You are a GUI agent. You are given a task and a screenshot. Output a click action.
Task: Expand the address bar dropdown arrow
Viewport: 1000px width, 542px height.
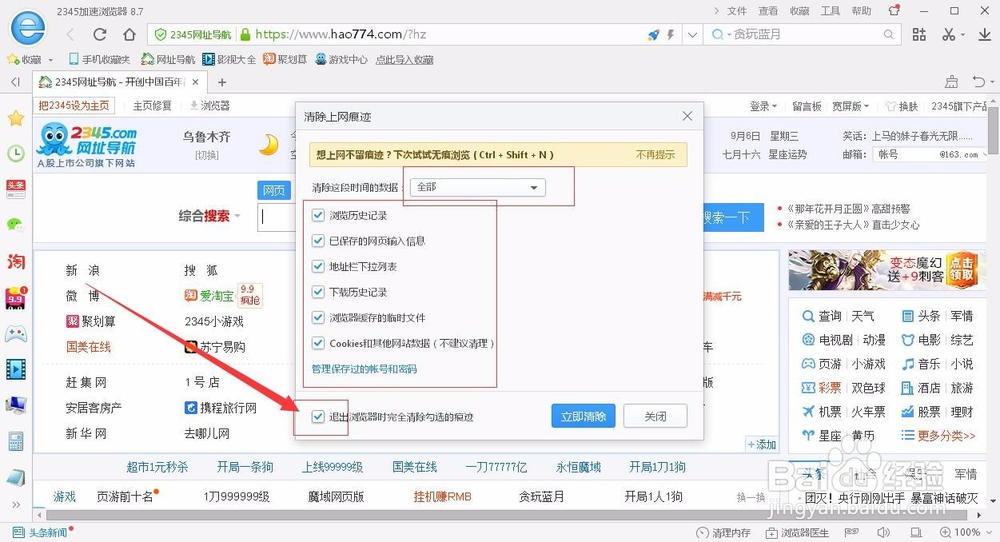[x=692, y=35]
